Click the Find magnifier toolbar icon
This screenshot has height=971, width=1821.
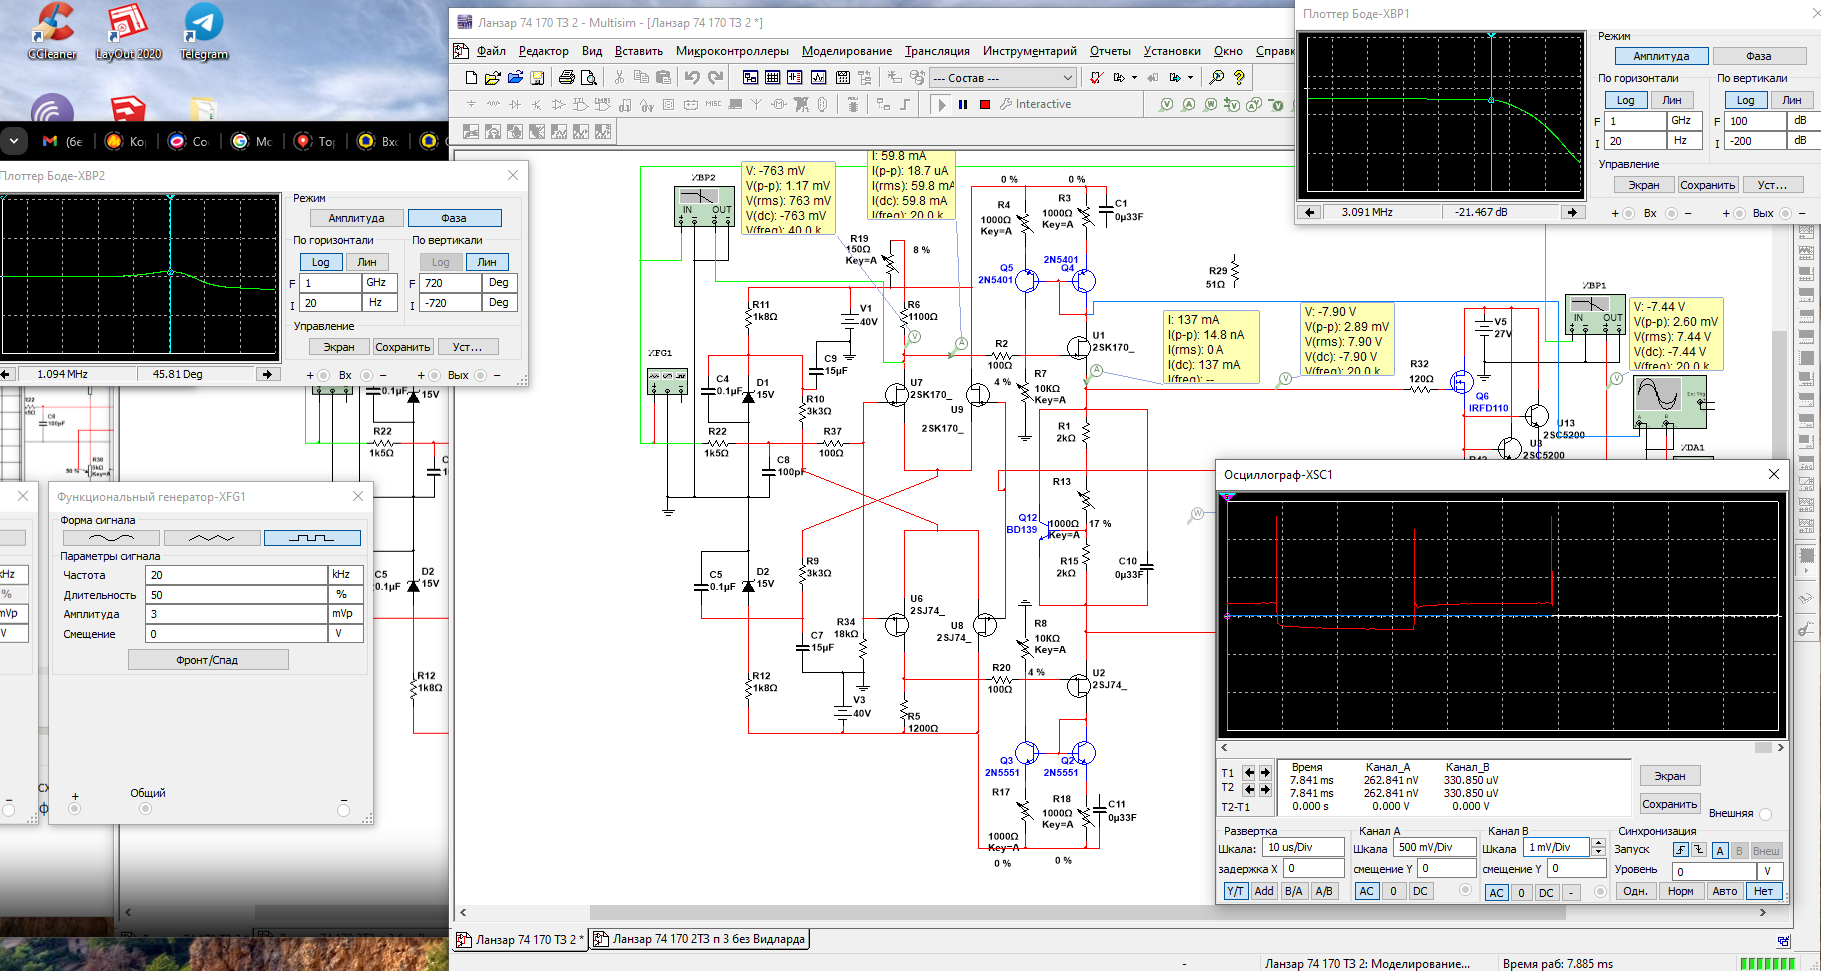[x=1217, y=77]
